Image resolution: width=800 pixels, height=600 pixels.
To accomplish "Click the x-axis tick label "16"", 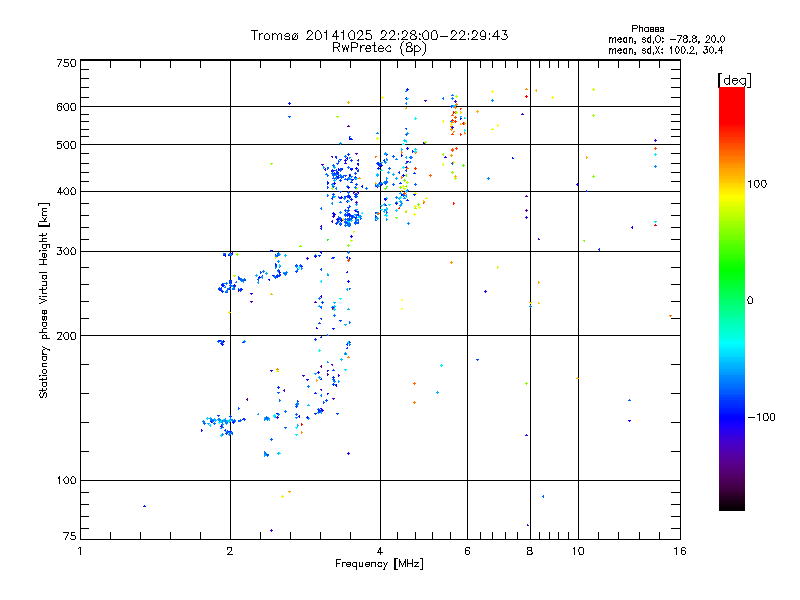I will (x=680, y=551).
